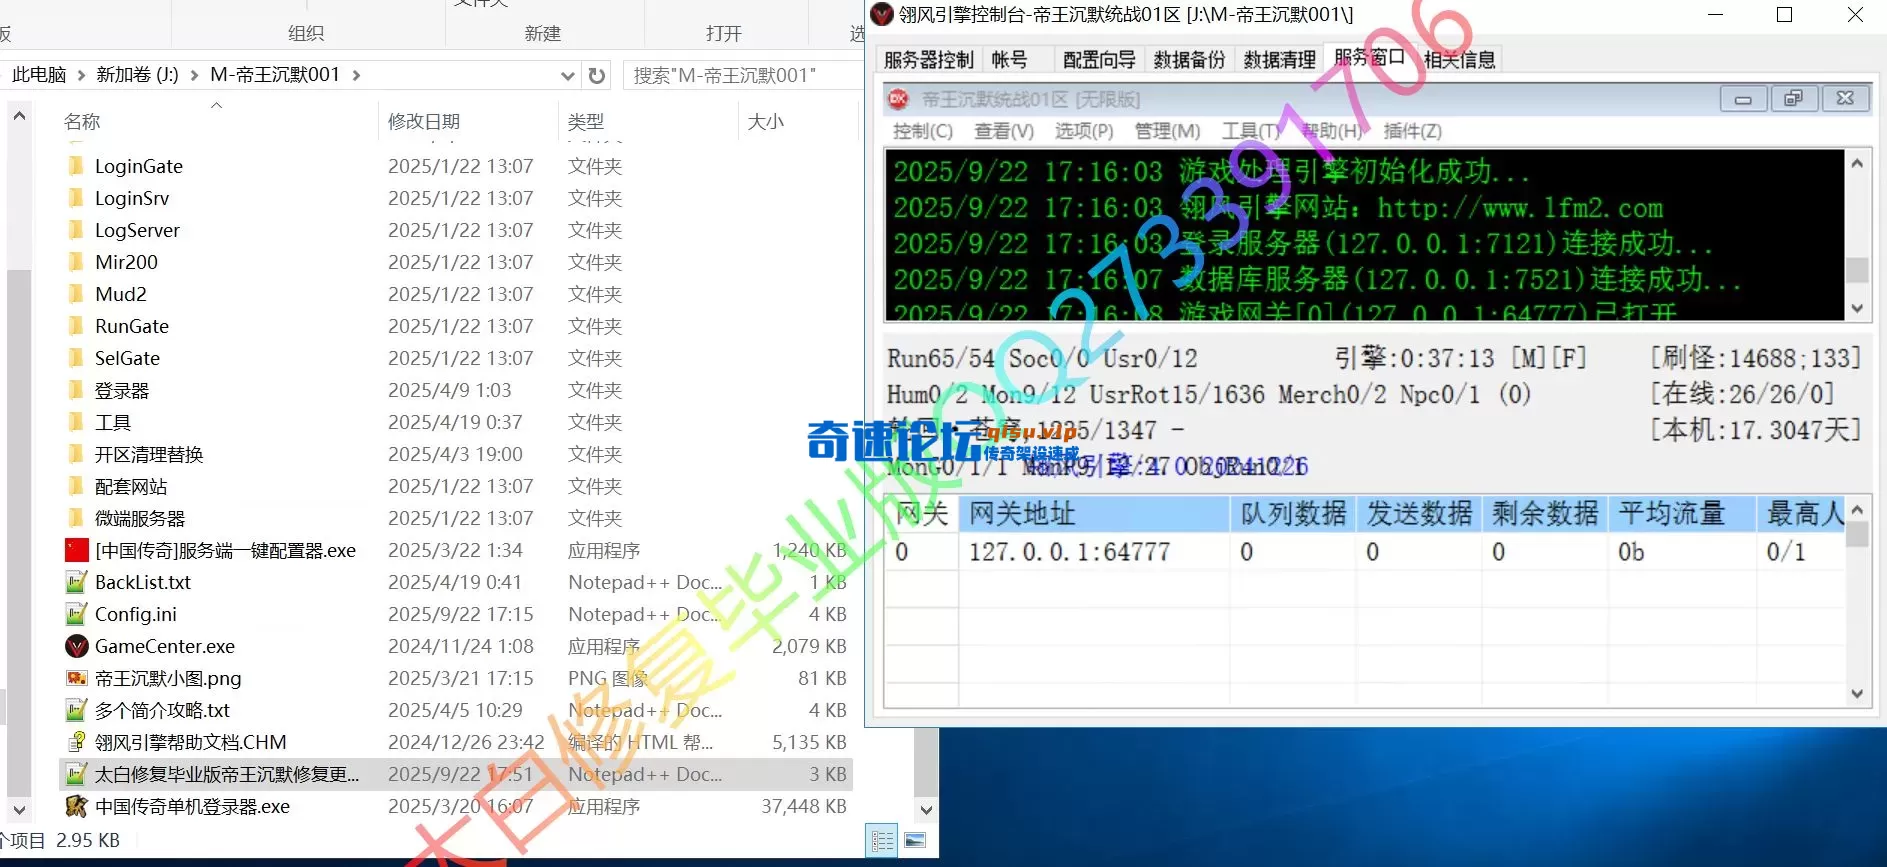The width and height of the screenshot is (1887, 867).
Task: Select the 微端服务器 folder icon
Action: pyautogui.click(x=76, y=518)
